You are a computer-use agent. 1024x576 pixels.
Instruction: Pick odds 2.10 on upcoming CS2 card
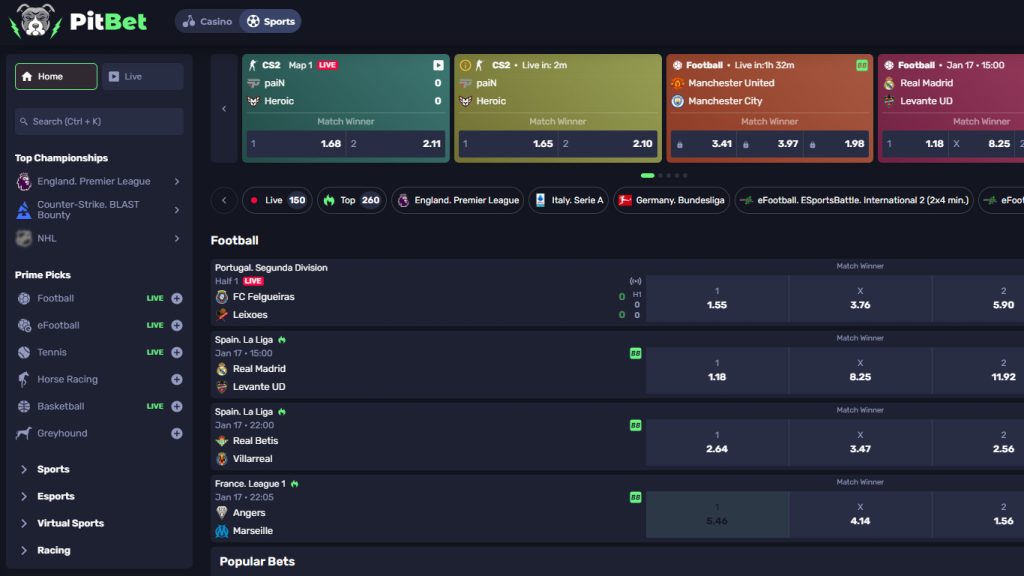(x=608, y=144)
